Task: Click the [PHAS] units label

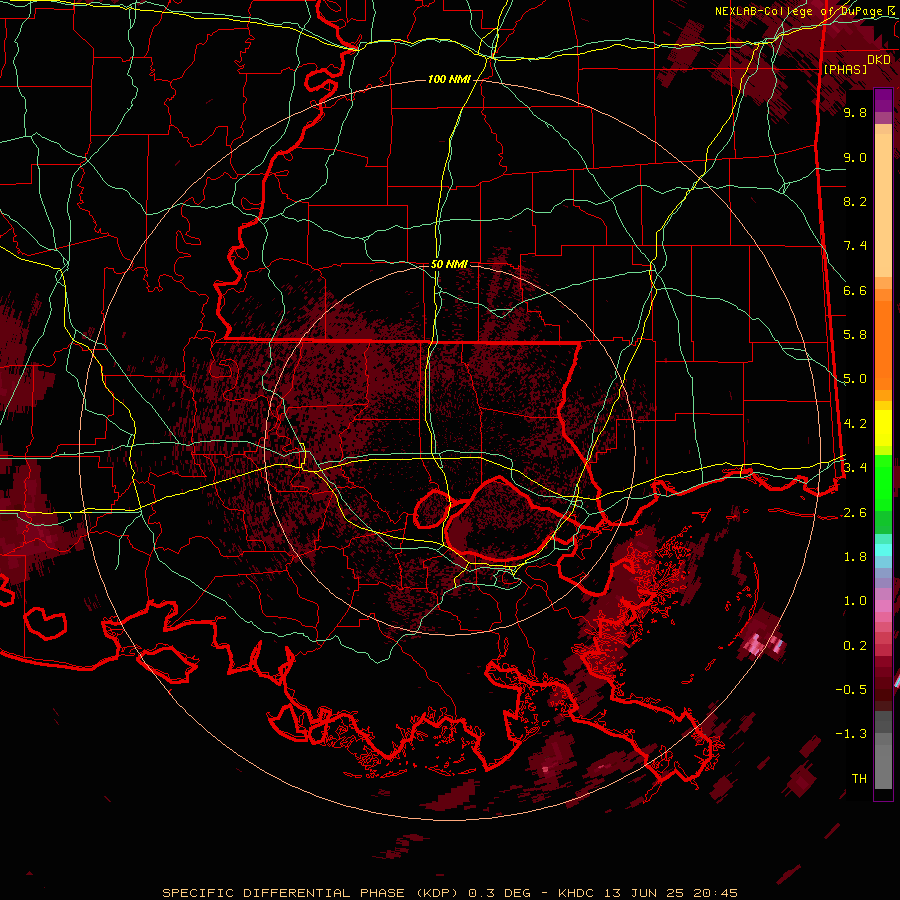Action: point(845,69)
